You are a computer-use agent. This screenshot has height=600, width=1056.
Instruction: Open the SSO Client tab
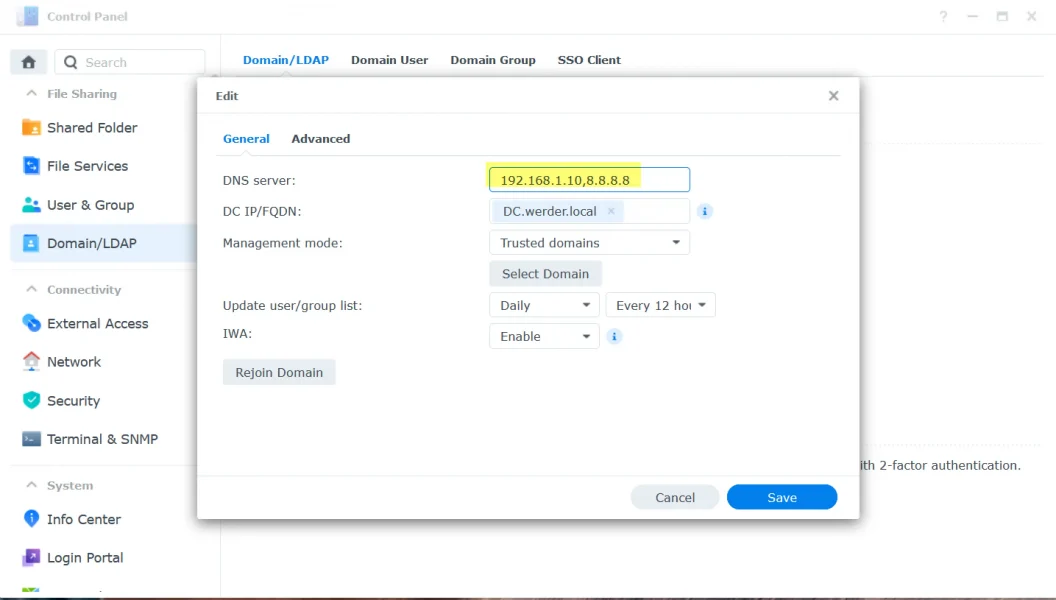click(x=589, y=60)
